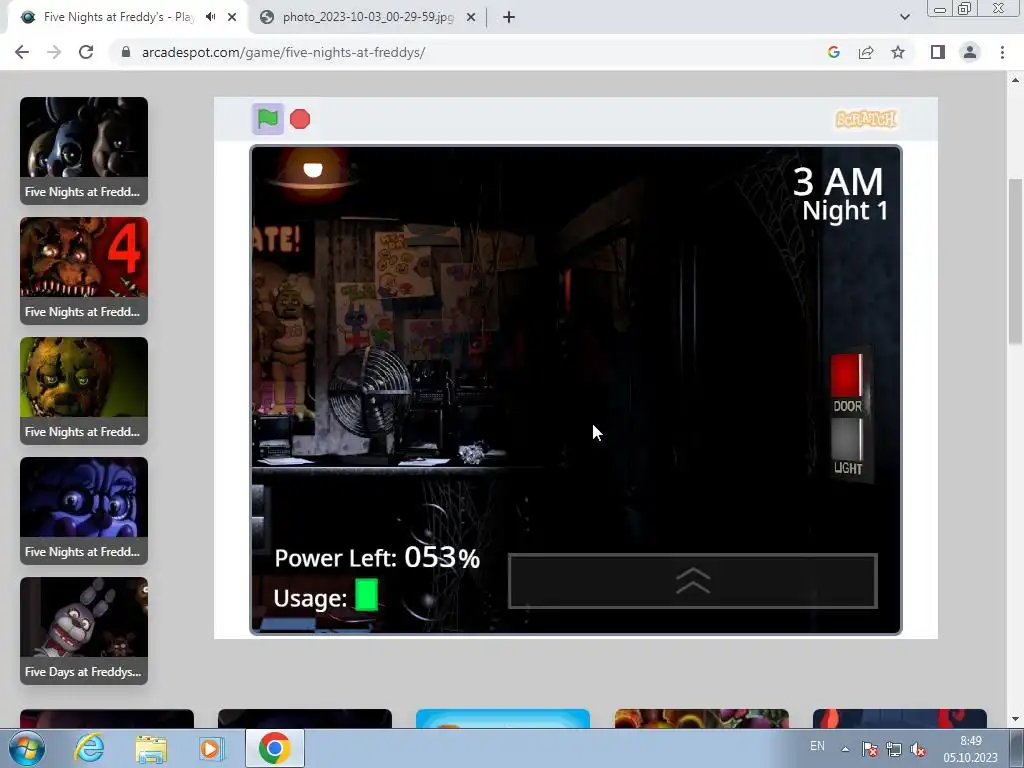Share this page
Image resolution: width=1024 pixels, height=768 pixels.
pos(866,52)
